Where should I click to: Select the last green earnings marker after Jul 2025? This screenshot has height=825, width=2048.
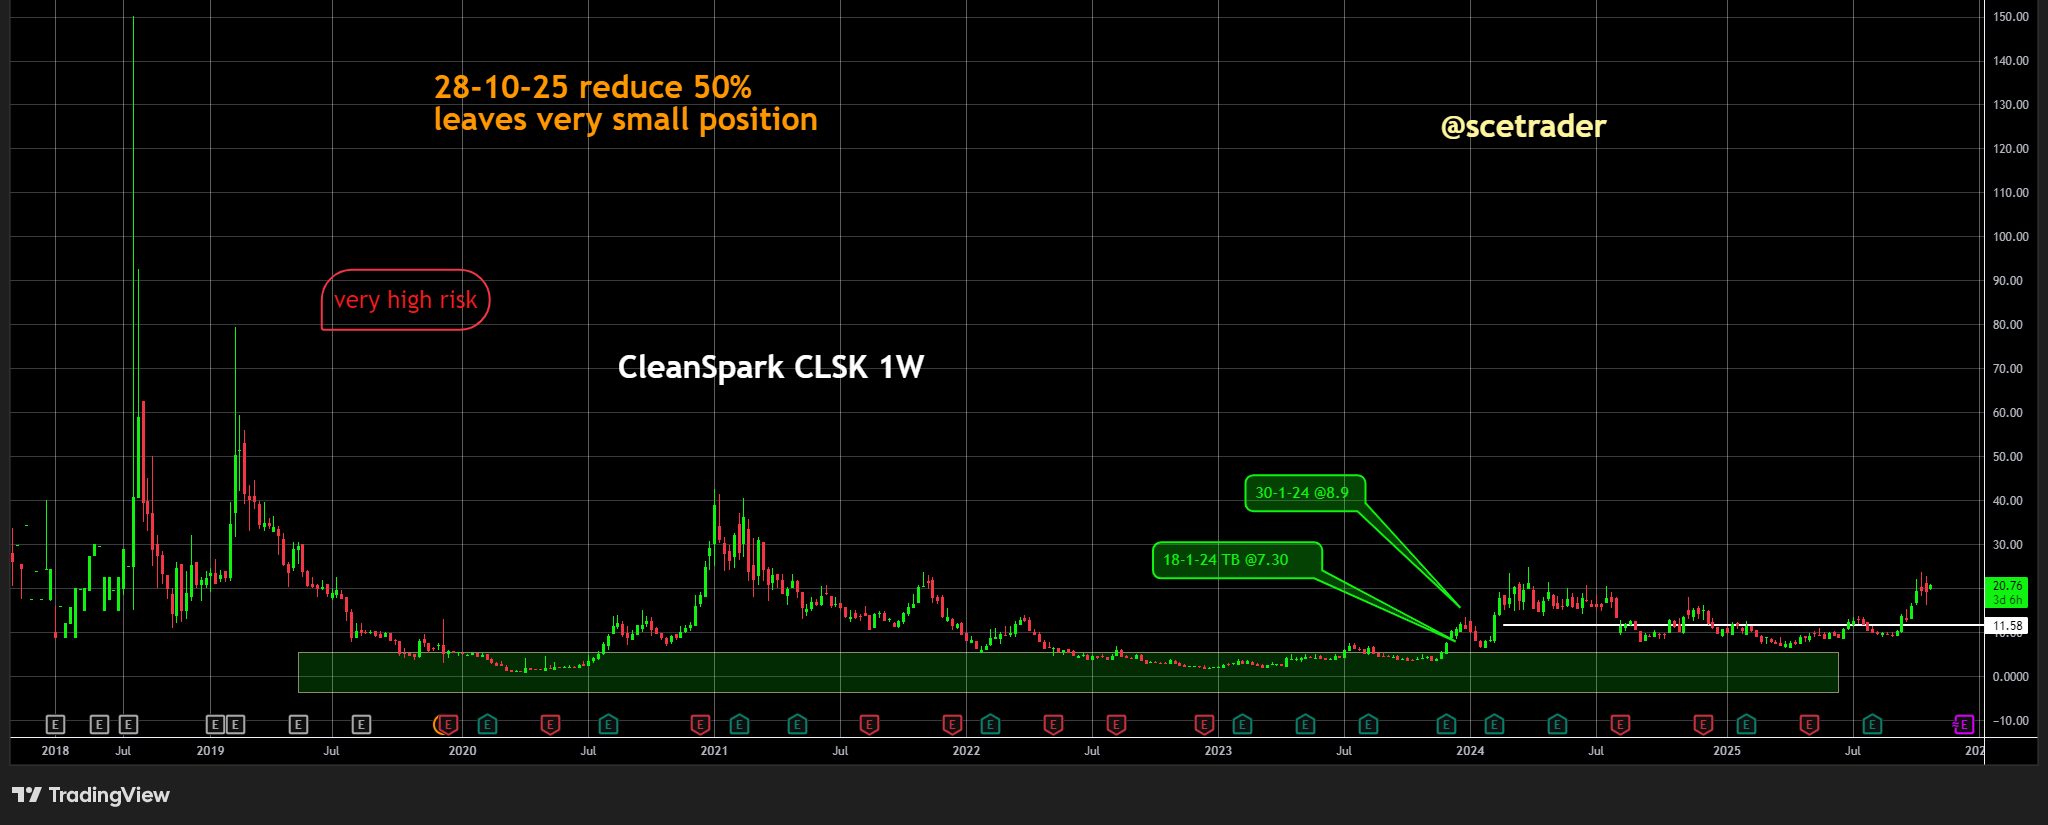pyautogui.click(x=1873, y=724)
